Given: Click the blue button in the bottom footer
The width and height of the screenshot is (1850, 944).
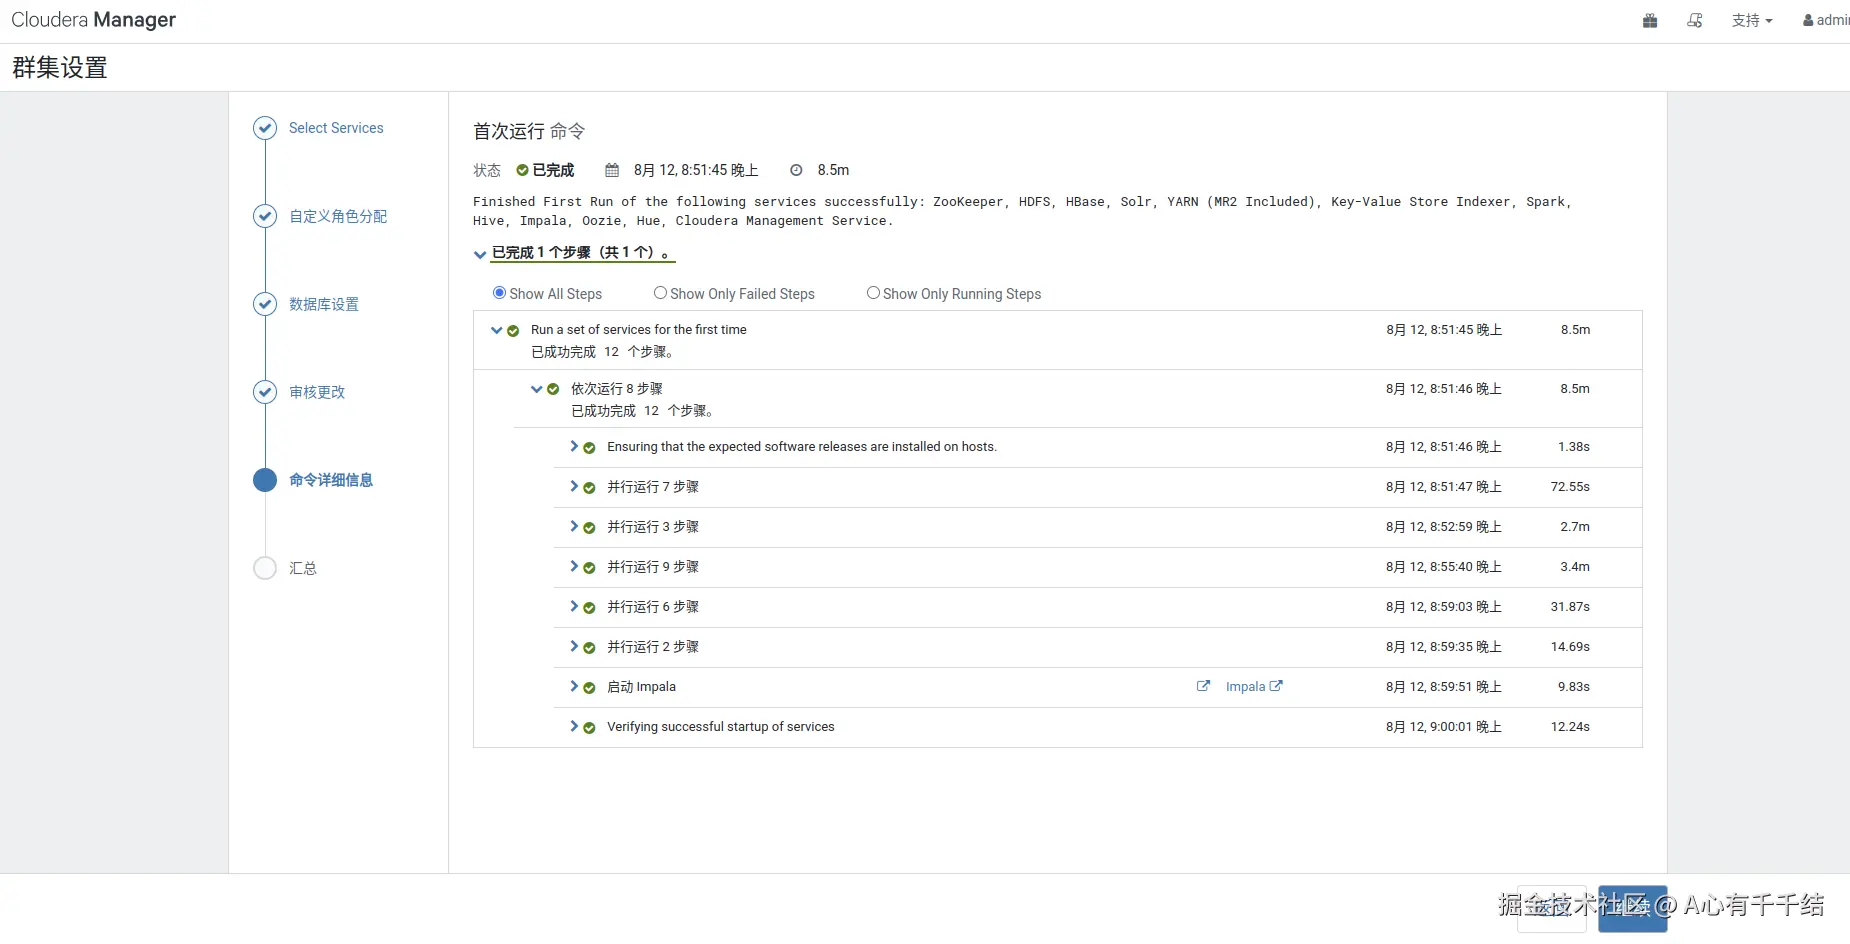Looking at the screenshot, I should (1632, 909).
